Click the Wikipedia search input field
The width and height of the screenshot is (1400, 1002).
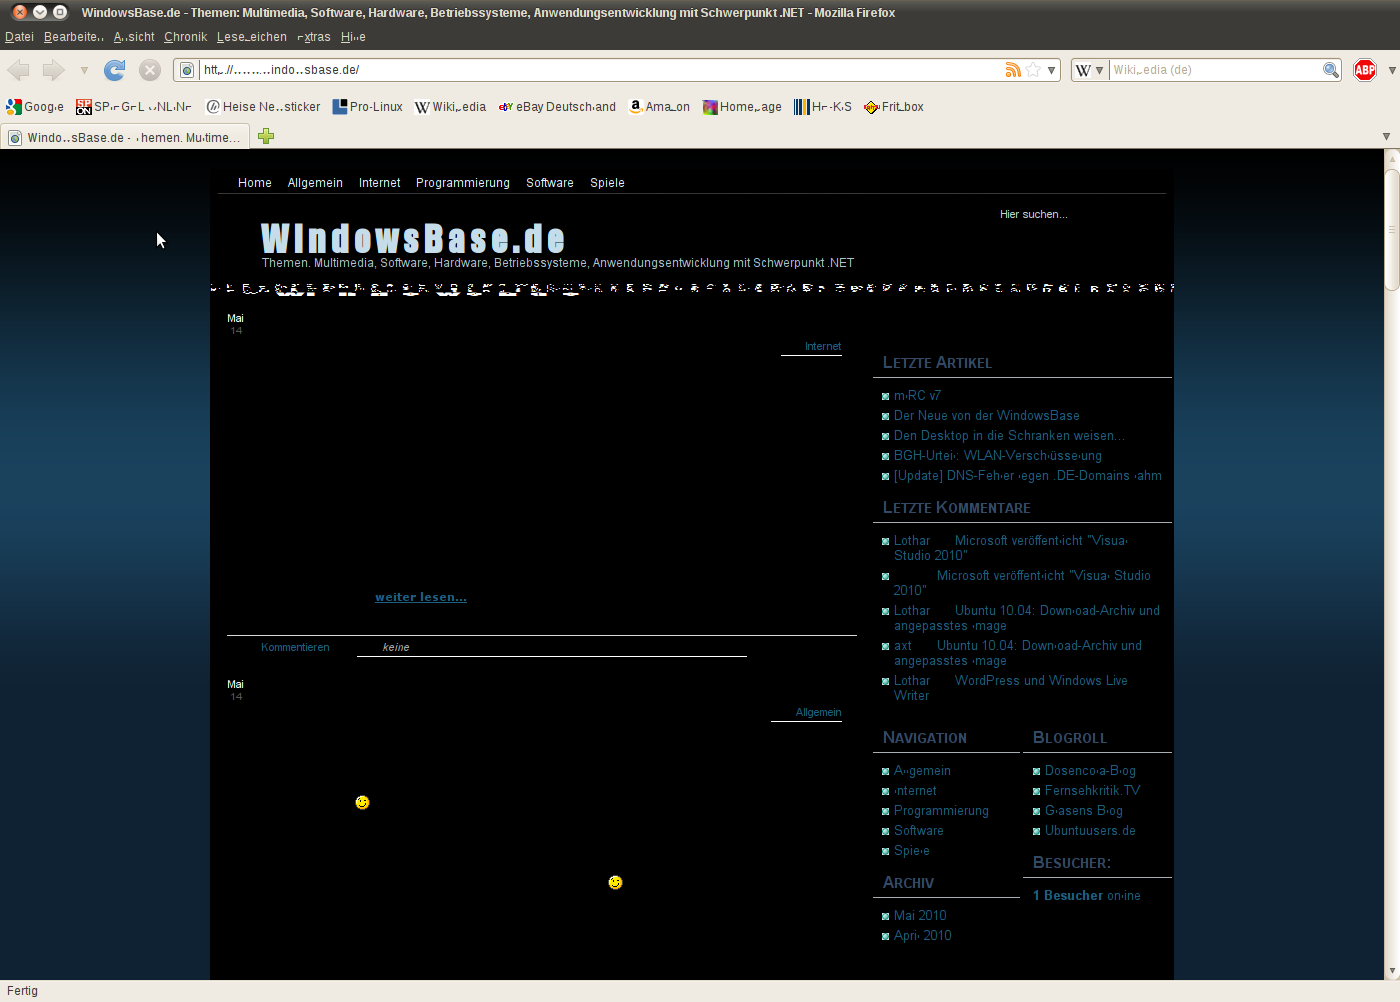click(x=1214, y=70)
